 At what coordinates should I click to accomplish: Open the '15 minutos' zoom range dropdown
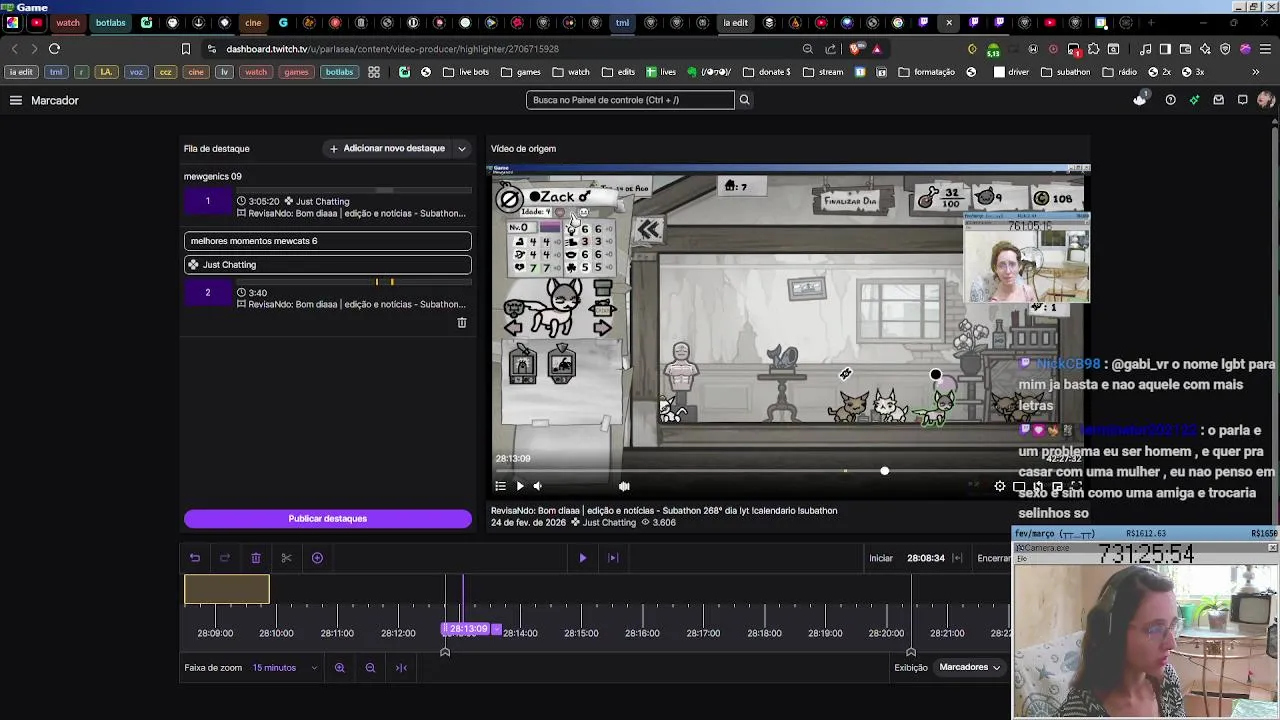click(x=285, y=668)
